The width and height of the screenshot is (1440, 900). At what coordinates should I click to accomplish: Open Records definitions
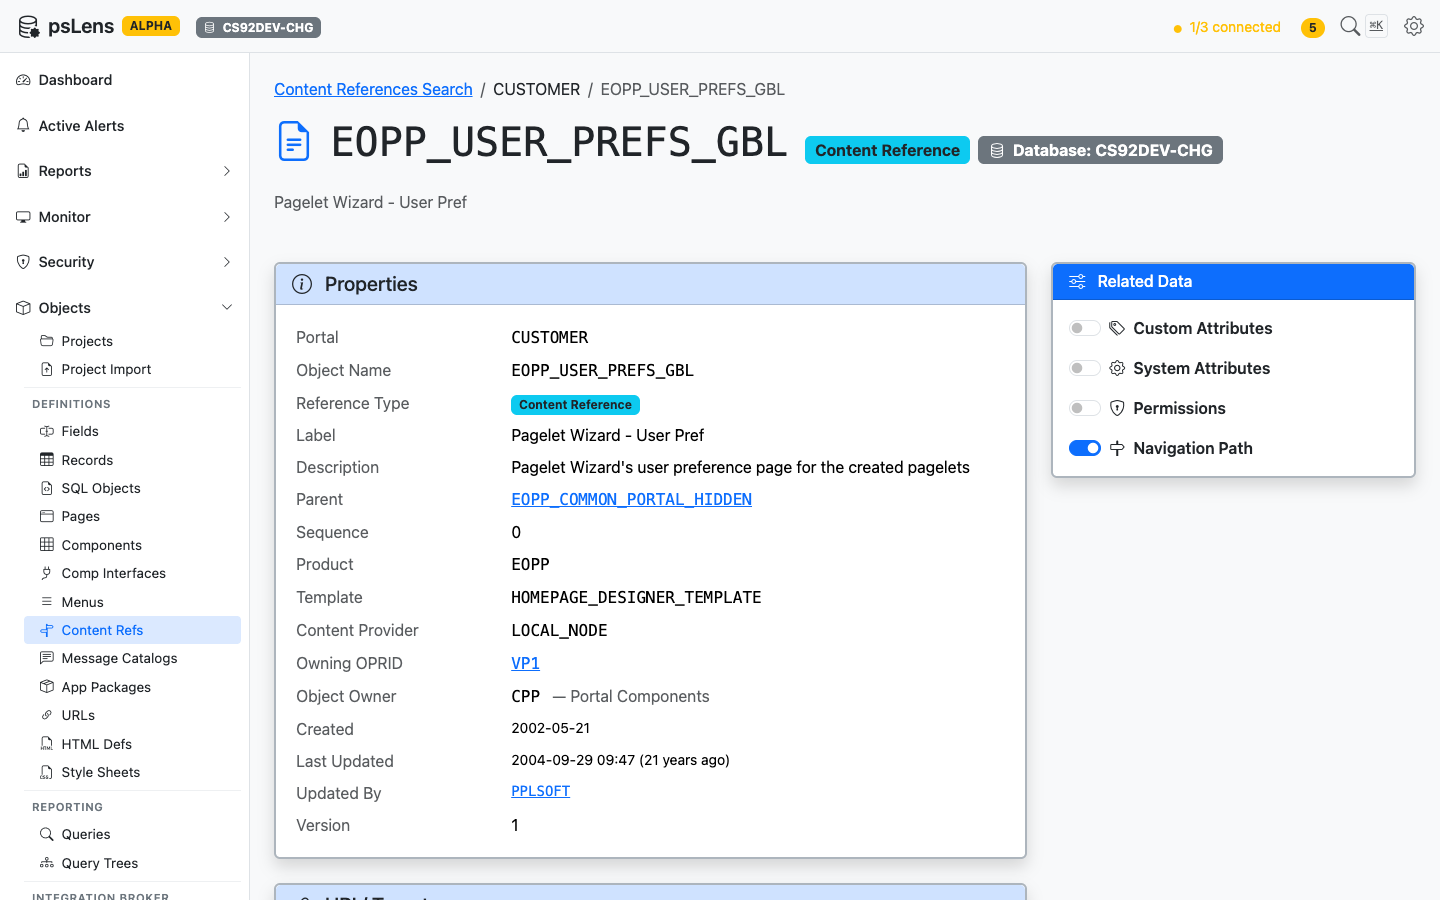coord(132,460)
